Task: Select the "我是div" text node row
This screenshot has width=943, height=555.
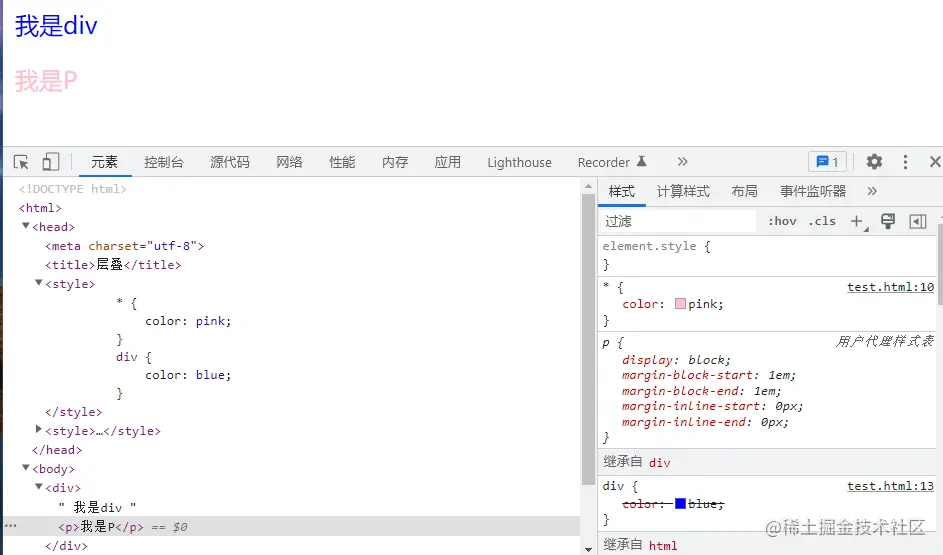Action: tap(97, 507)
